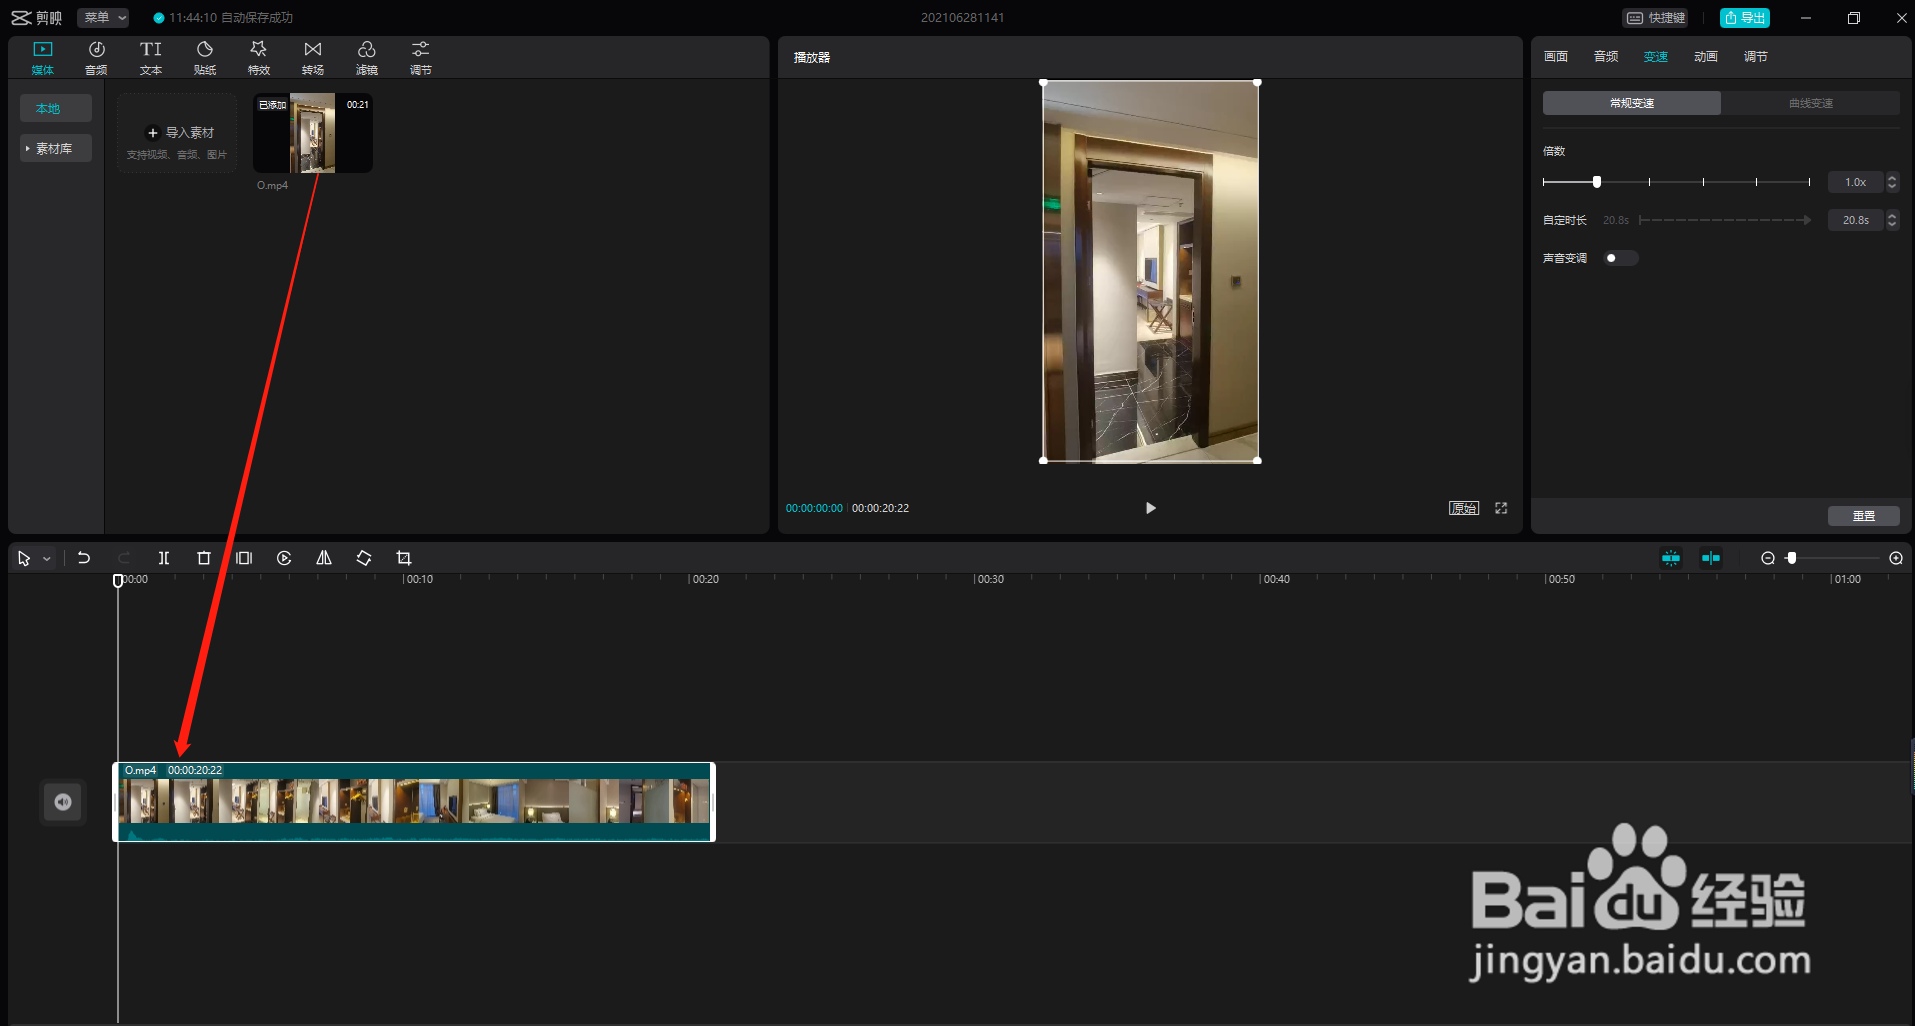Select the O.mp4 clip on the timeline

(x=414, y=802)
